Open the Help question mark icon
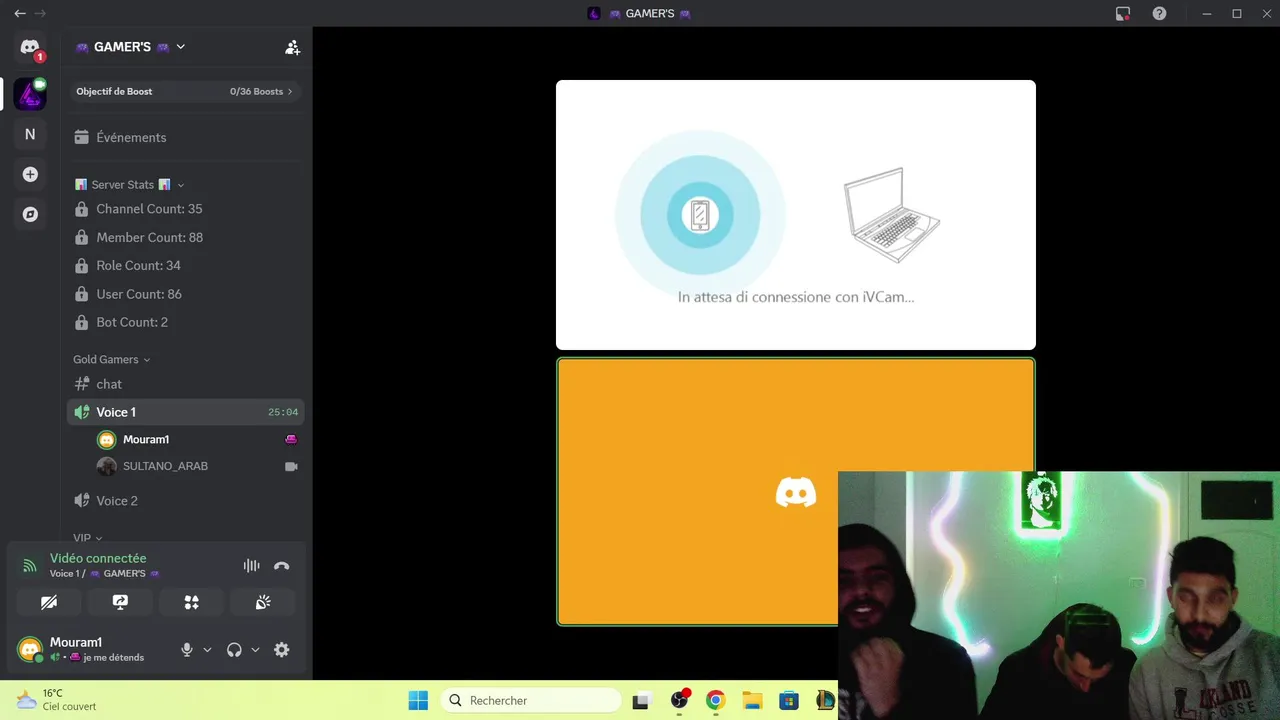Viewport: 1280px width, 720px height. click(1159, 13)
